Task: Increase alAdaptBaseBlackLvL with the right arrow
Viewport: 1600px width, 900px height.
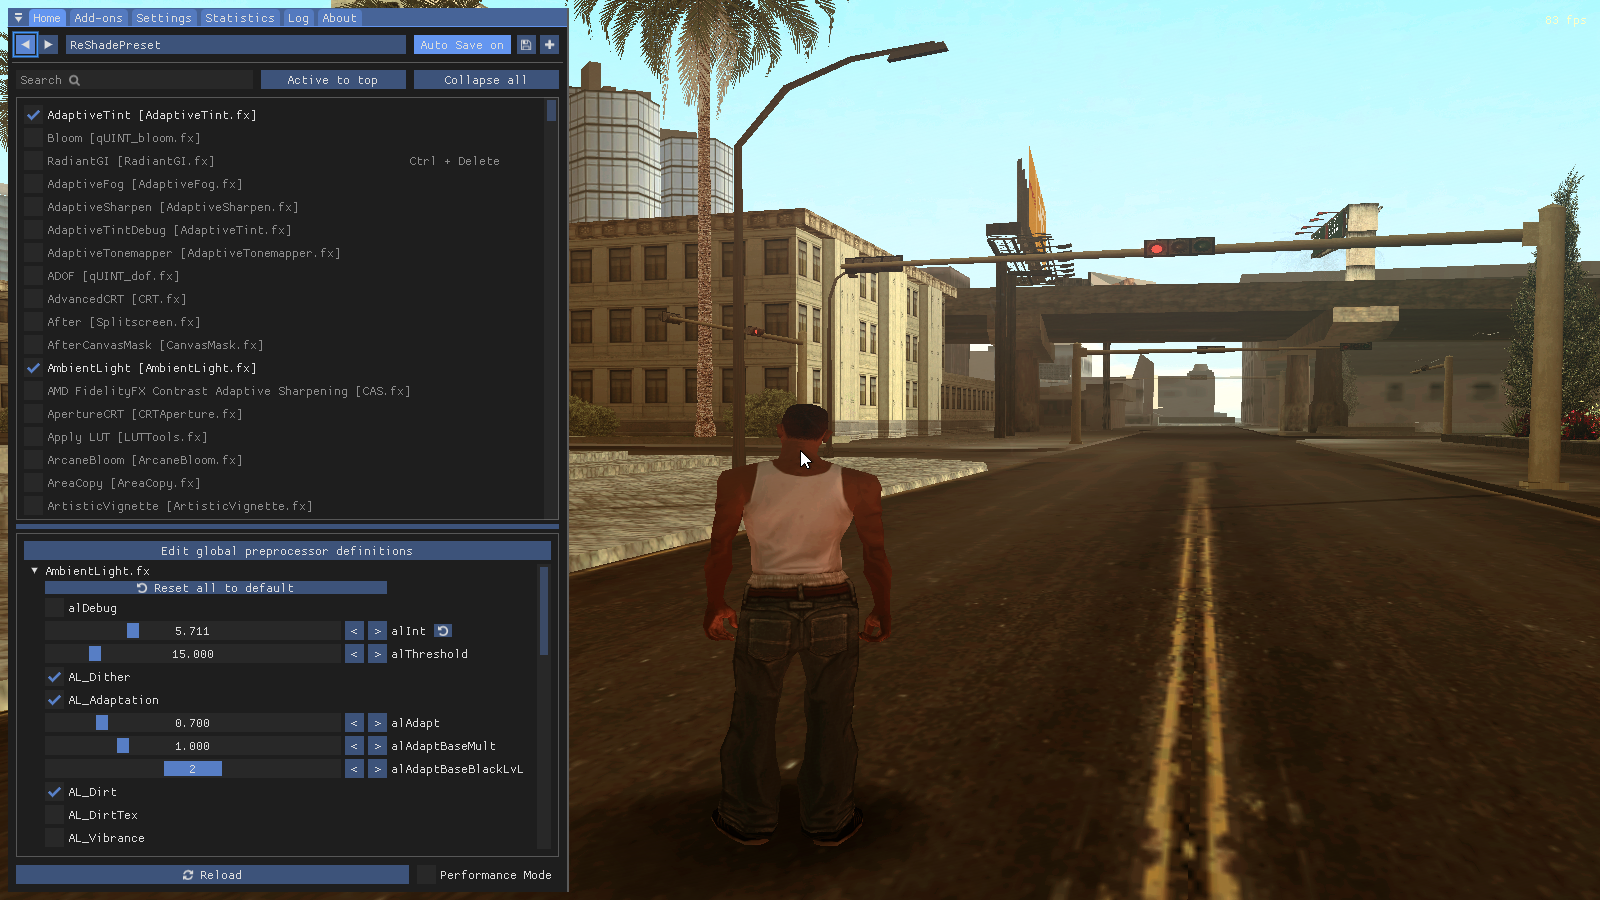Action: click(x=377, y=769)
